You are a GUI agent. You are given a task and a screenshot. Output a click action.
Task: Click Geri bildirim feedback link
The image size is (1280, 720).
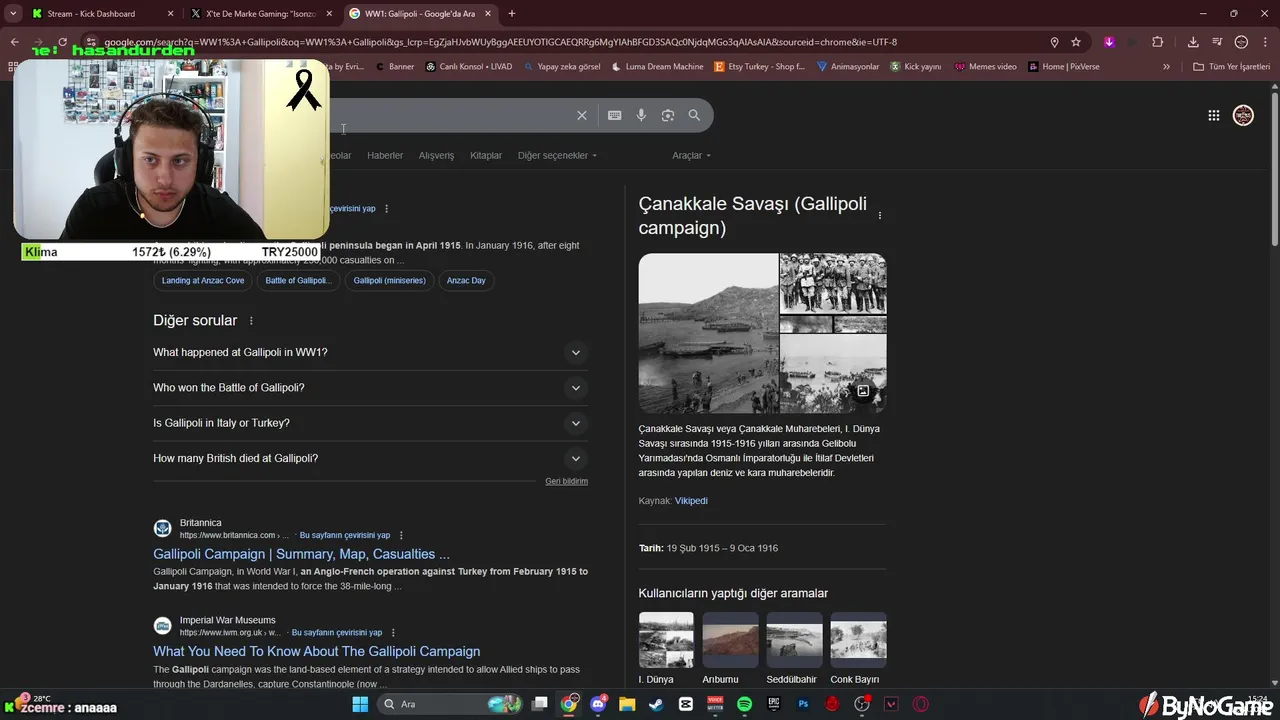[x=566, y=481]
